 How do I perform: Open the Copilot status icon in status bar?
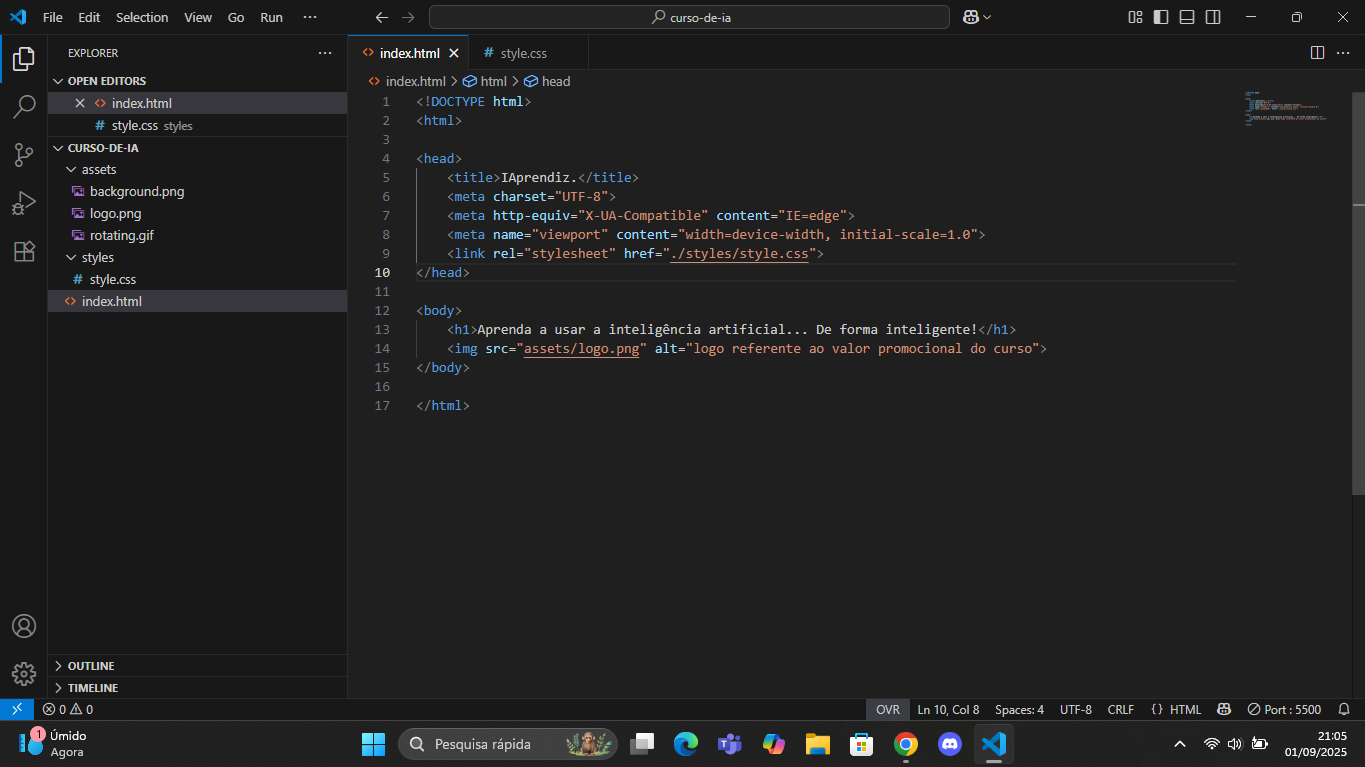click(x=1224, y=709)
